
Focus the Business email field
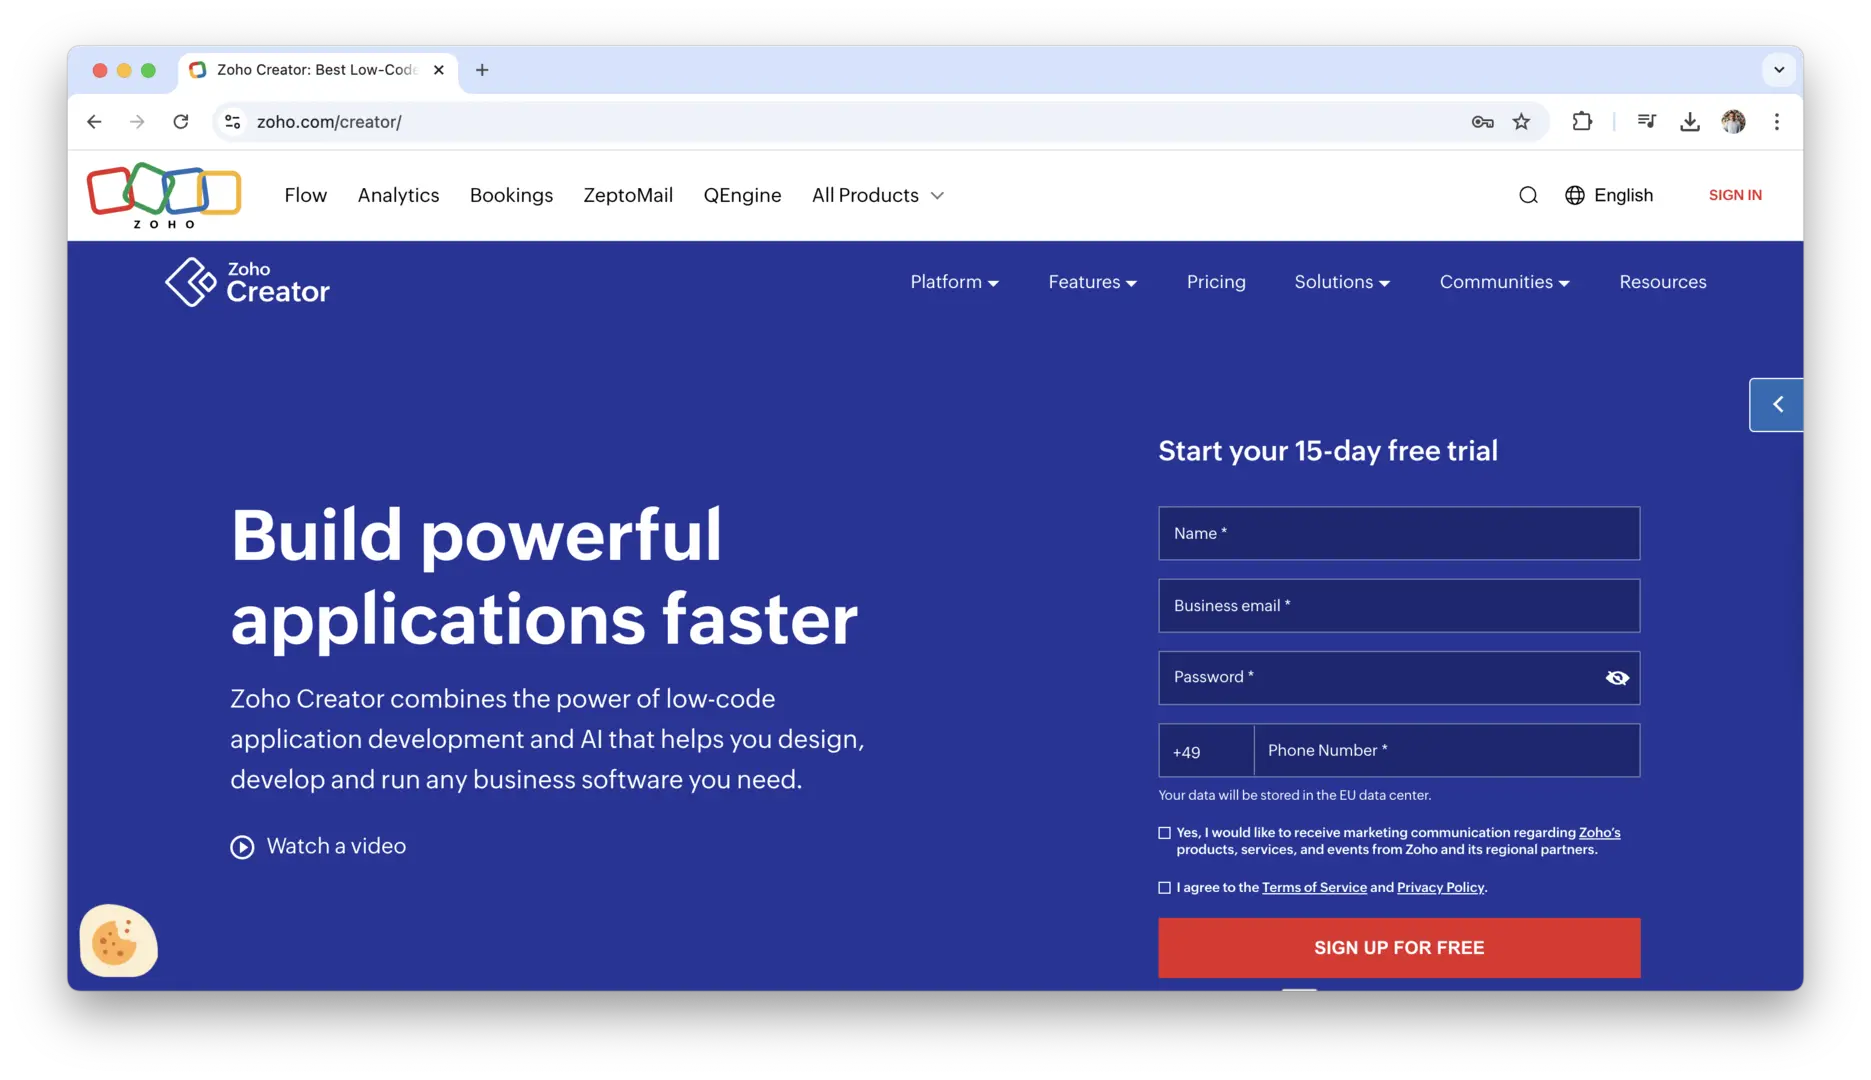pos(1399,606)
